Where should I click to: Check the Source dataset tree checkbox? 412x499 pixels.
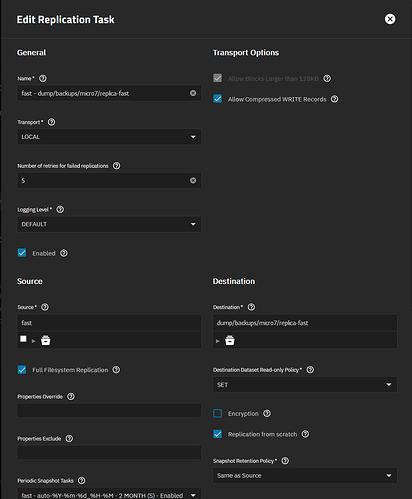[x=23, y=339]
